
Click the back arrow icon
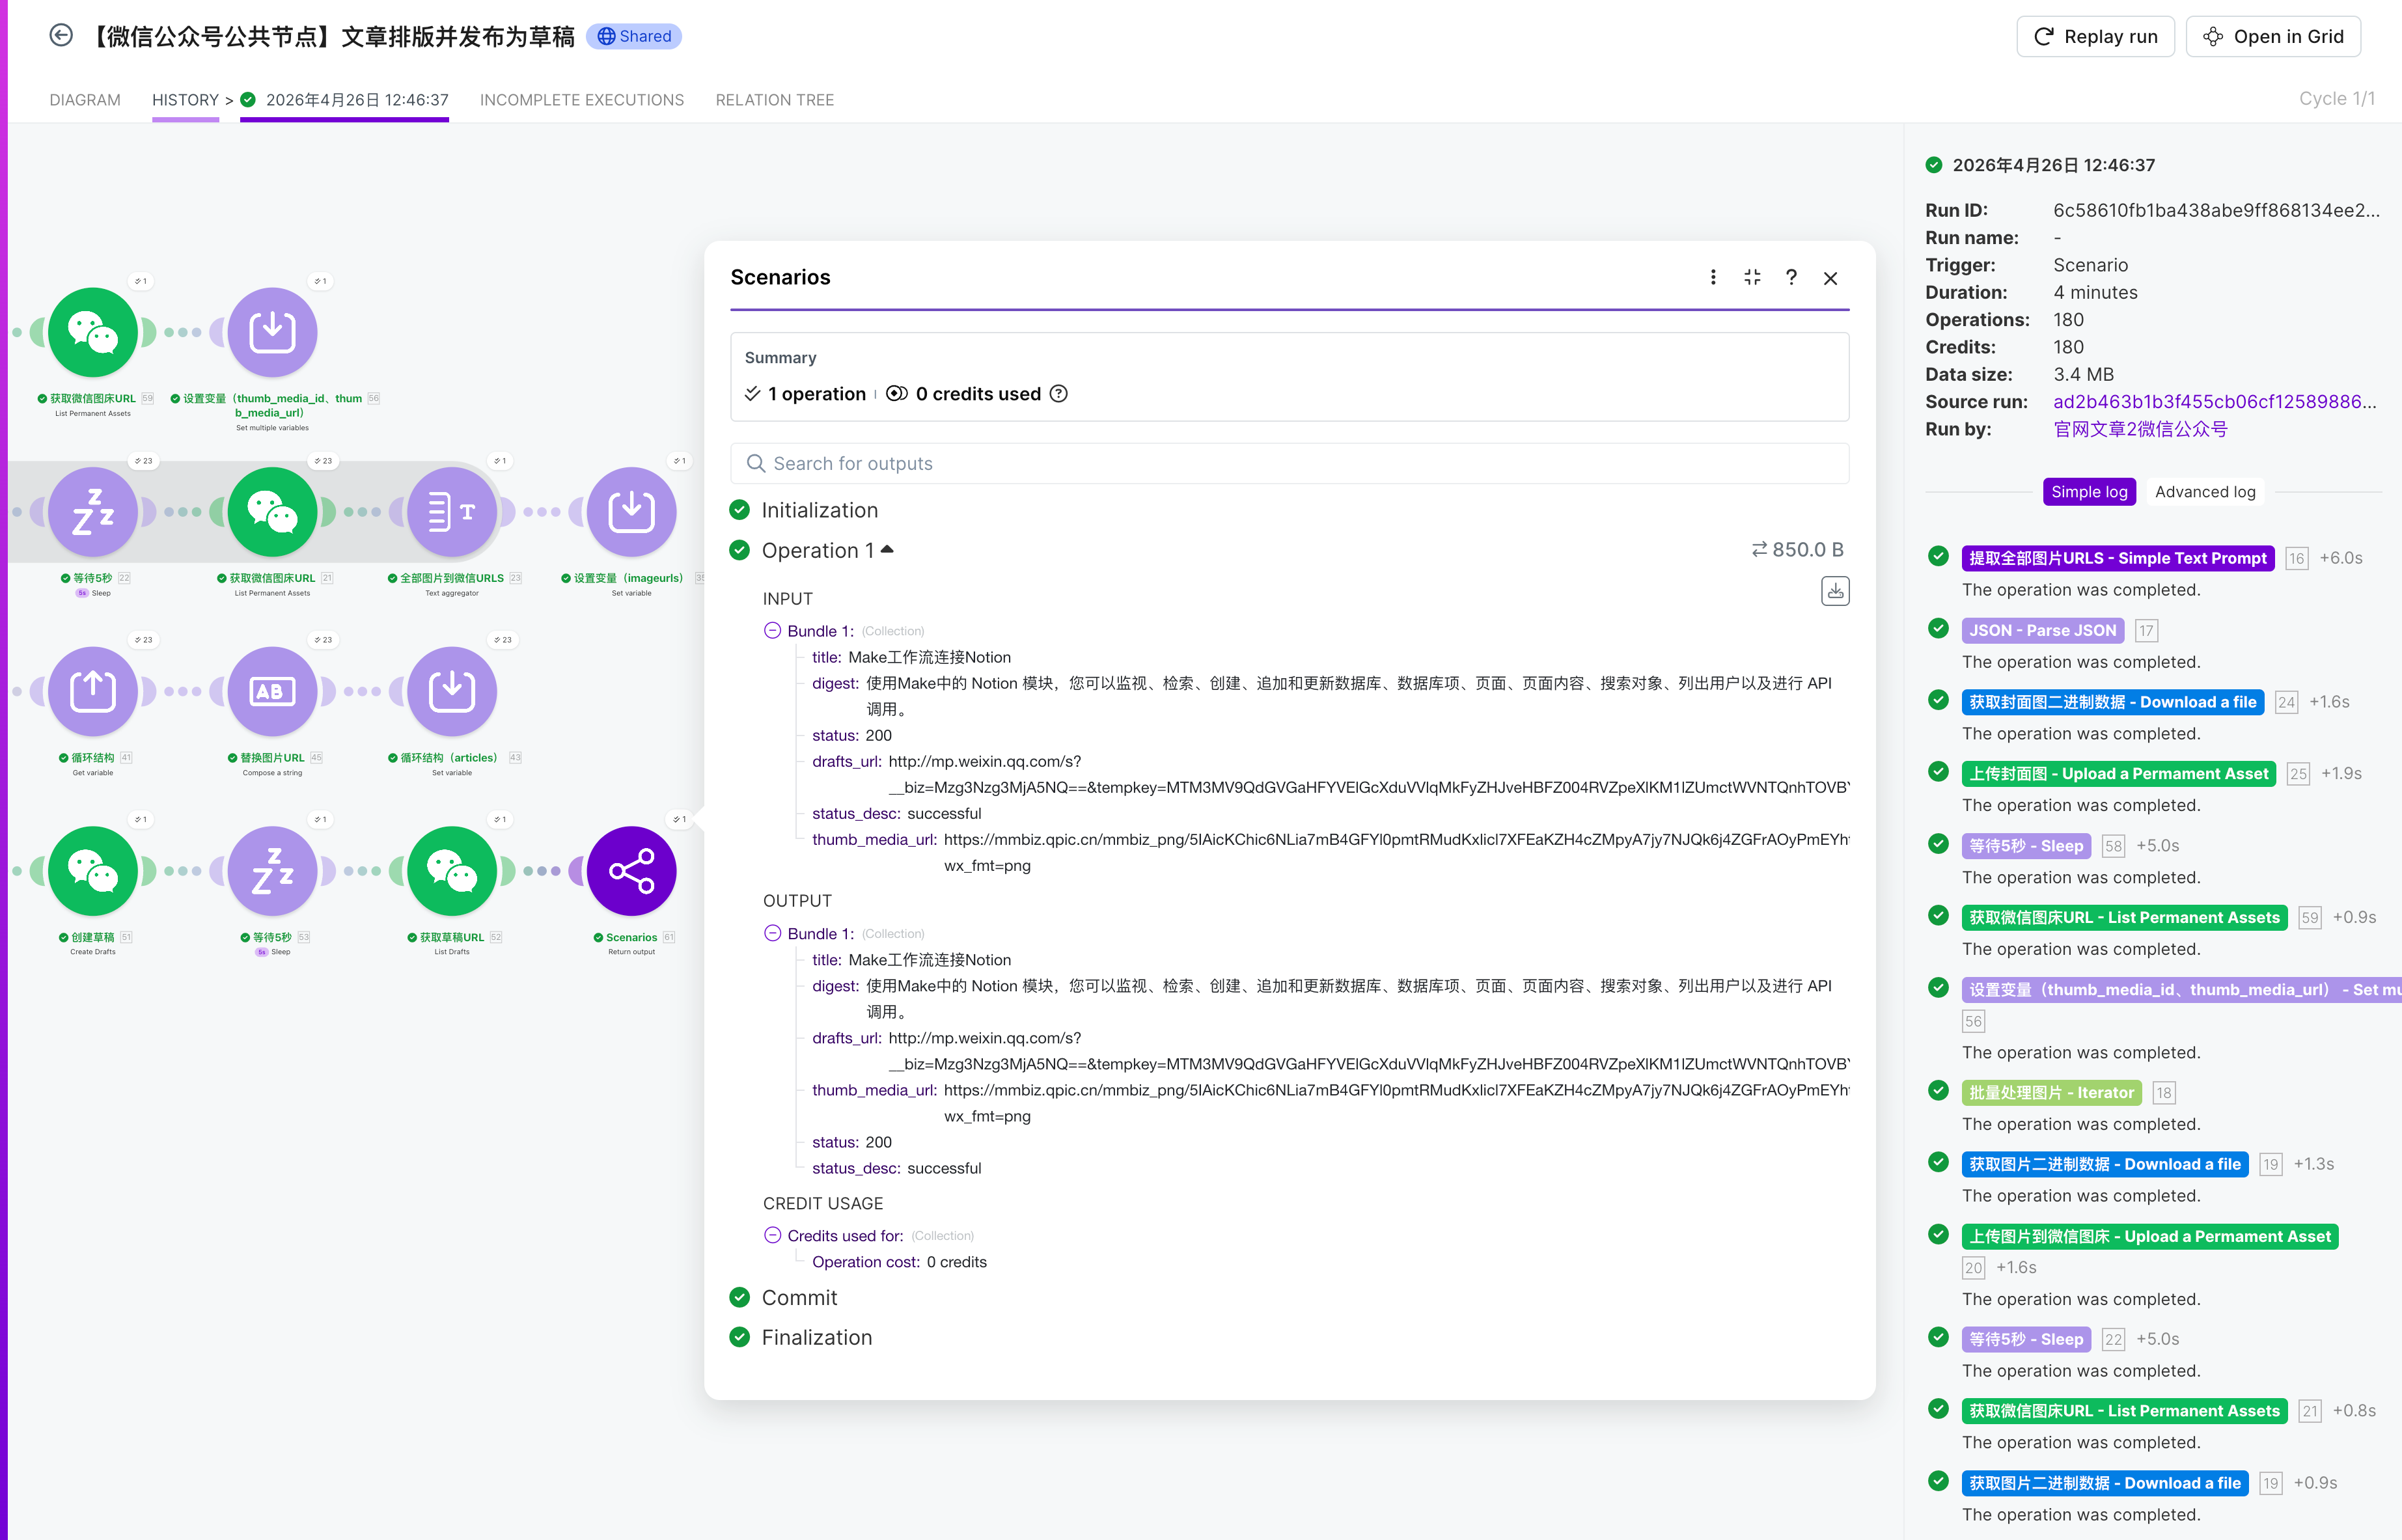tap(61, 36)
